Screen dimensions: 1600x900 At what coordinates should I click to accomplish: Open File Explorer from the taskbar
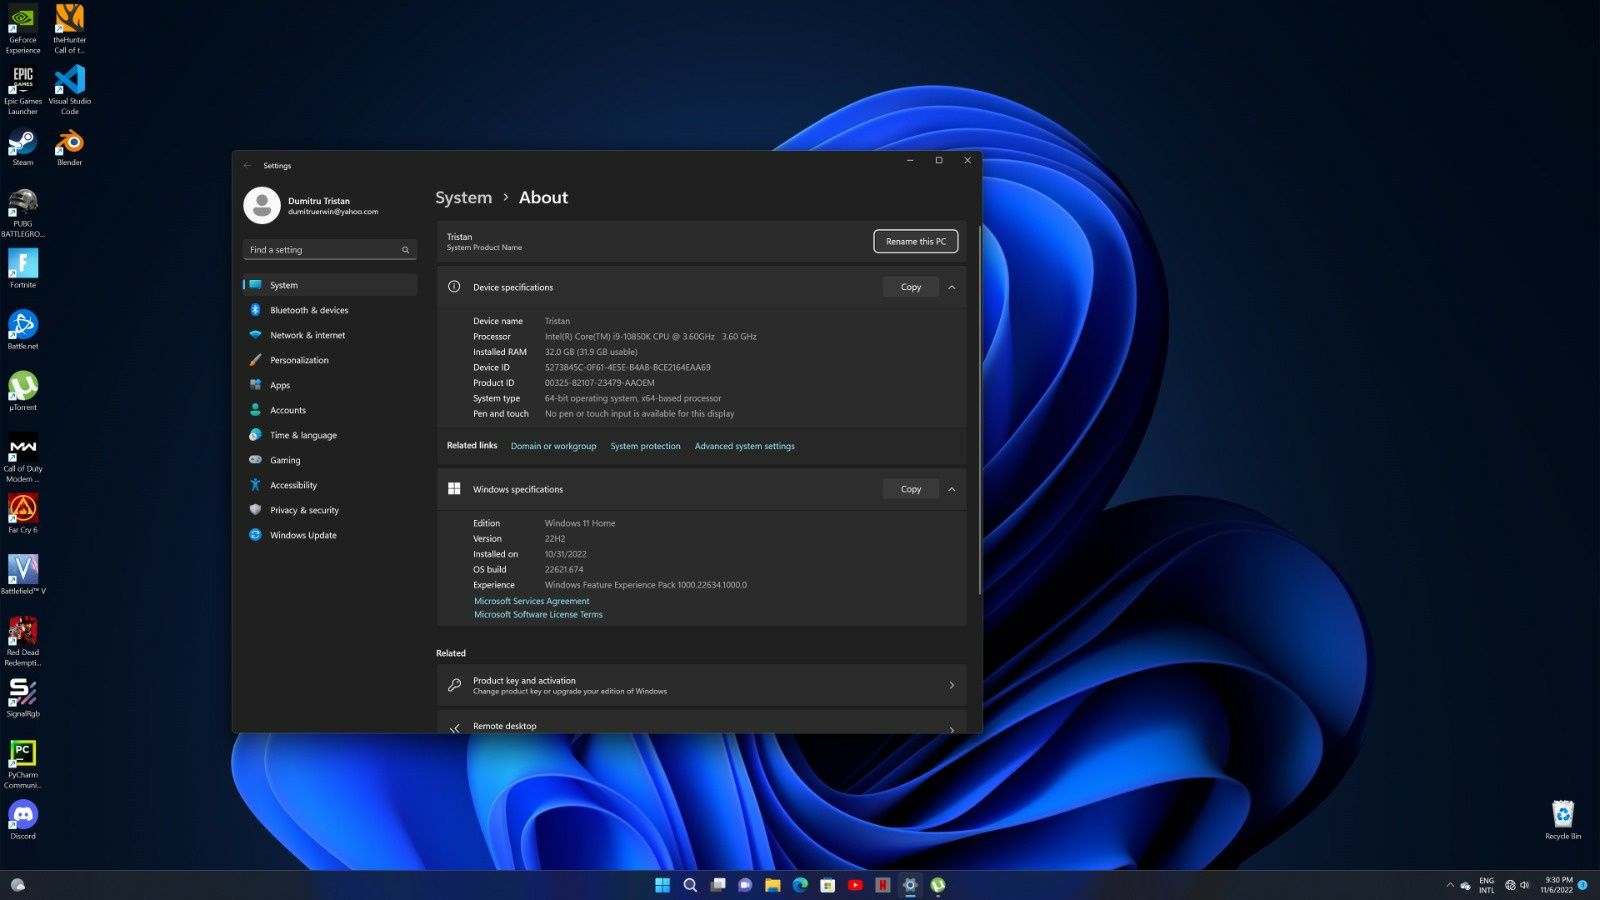pyautogui.click(x=773, y=885)
